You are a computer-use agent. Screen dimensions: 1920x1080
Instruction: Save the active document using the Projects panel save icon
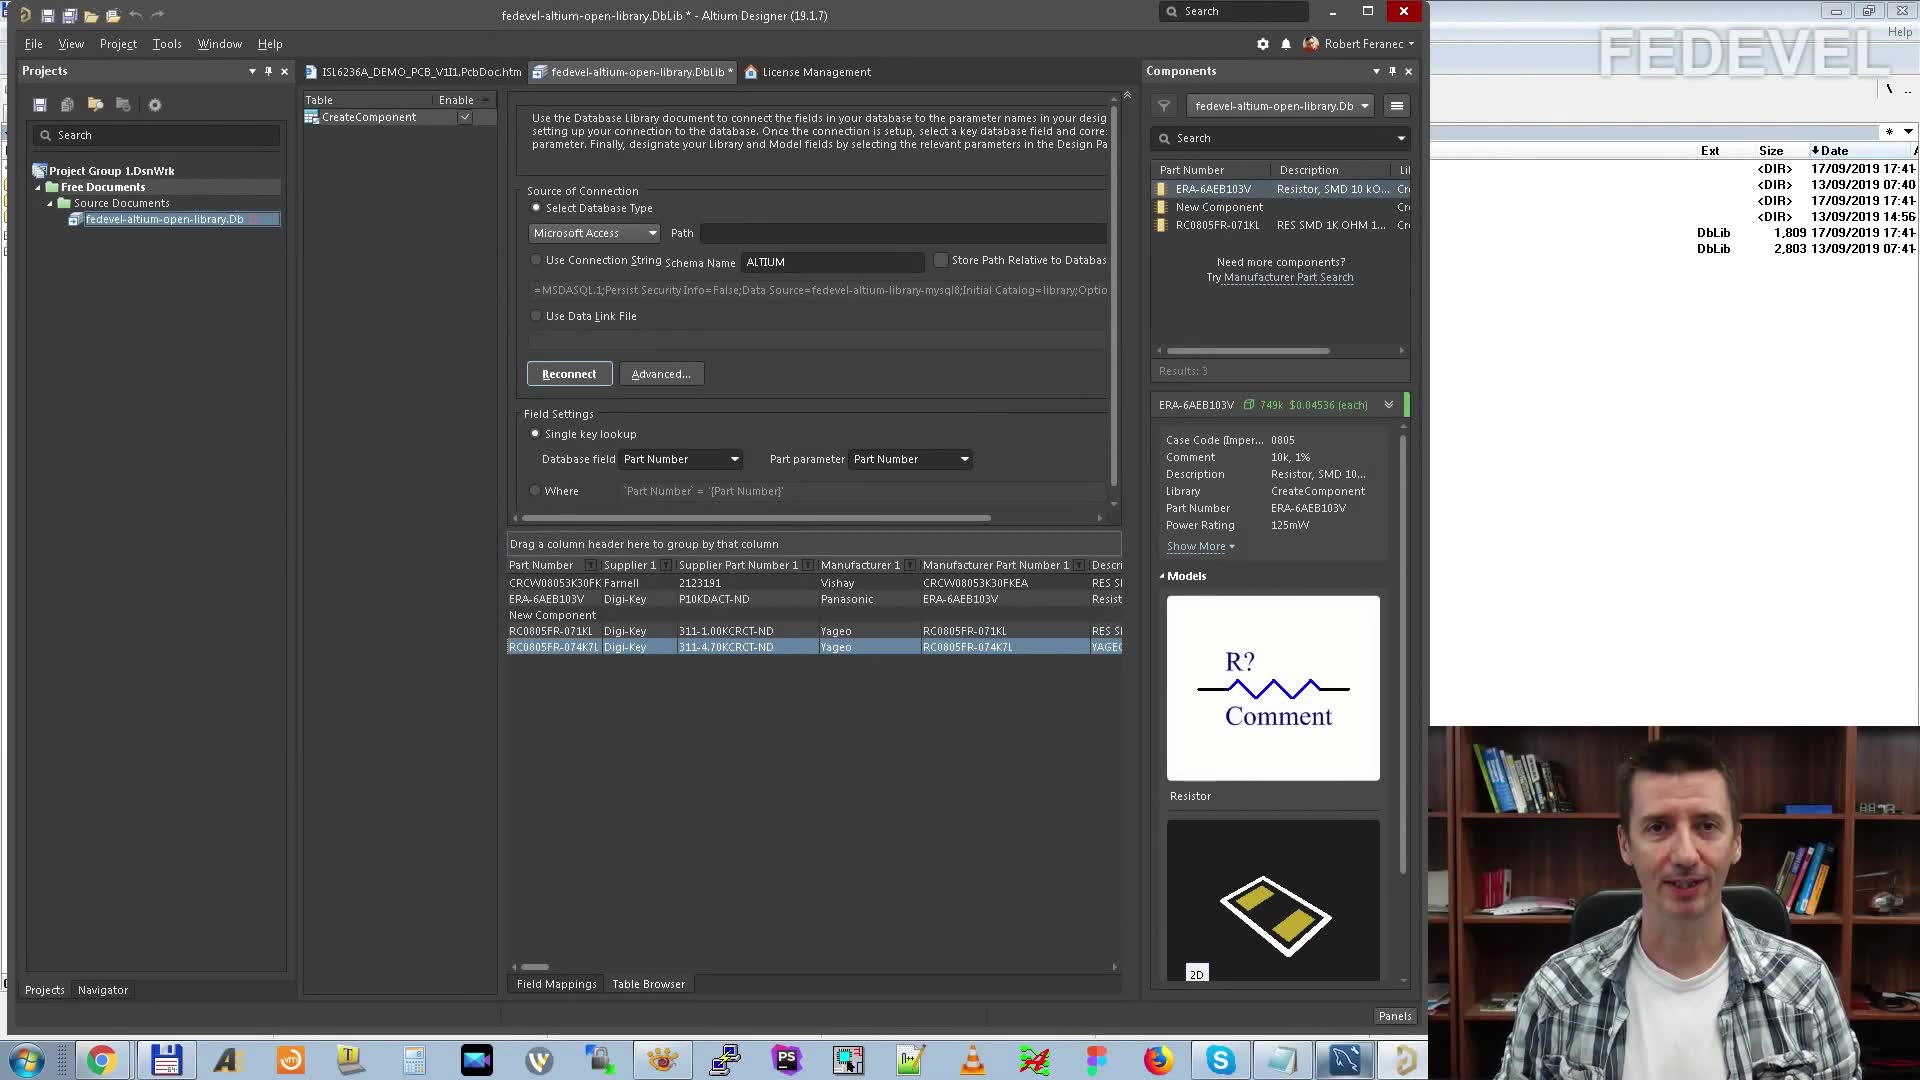click(x=40, y=104)
